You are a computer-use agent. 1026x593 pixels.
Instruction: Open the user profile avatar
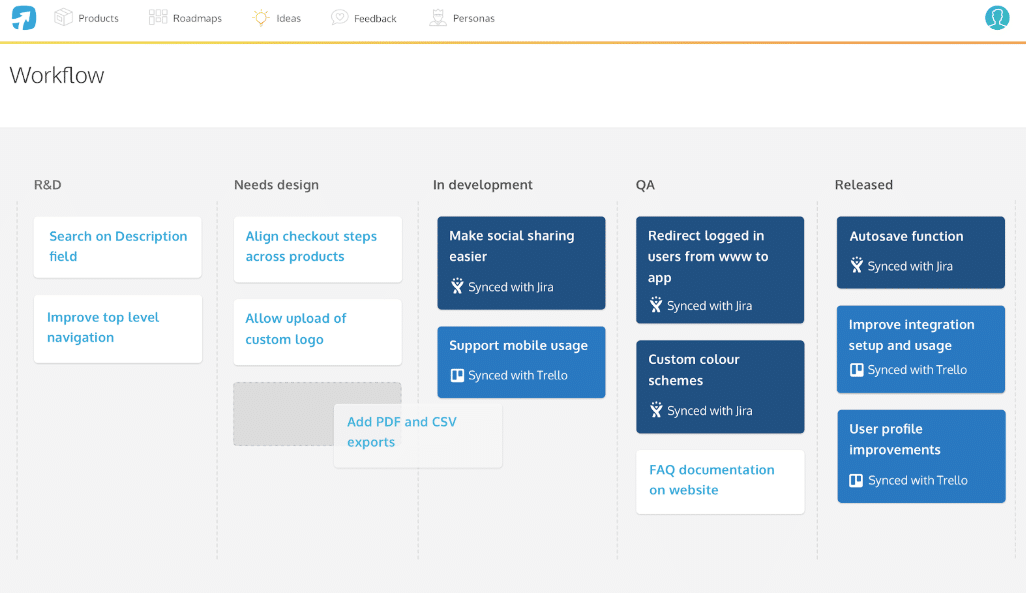(x=997, y=18)
